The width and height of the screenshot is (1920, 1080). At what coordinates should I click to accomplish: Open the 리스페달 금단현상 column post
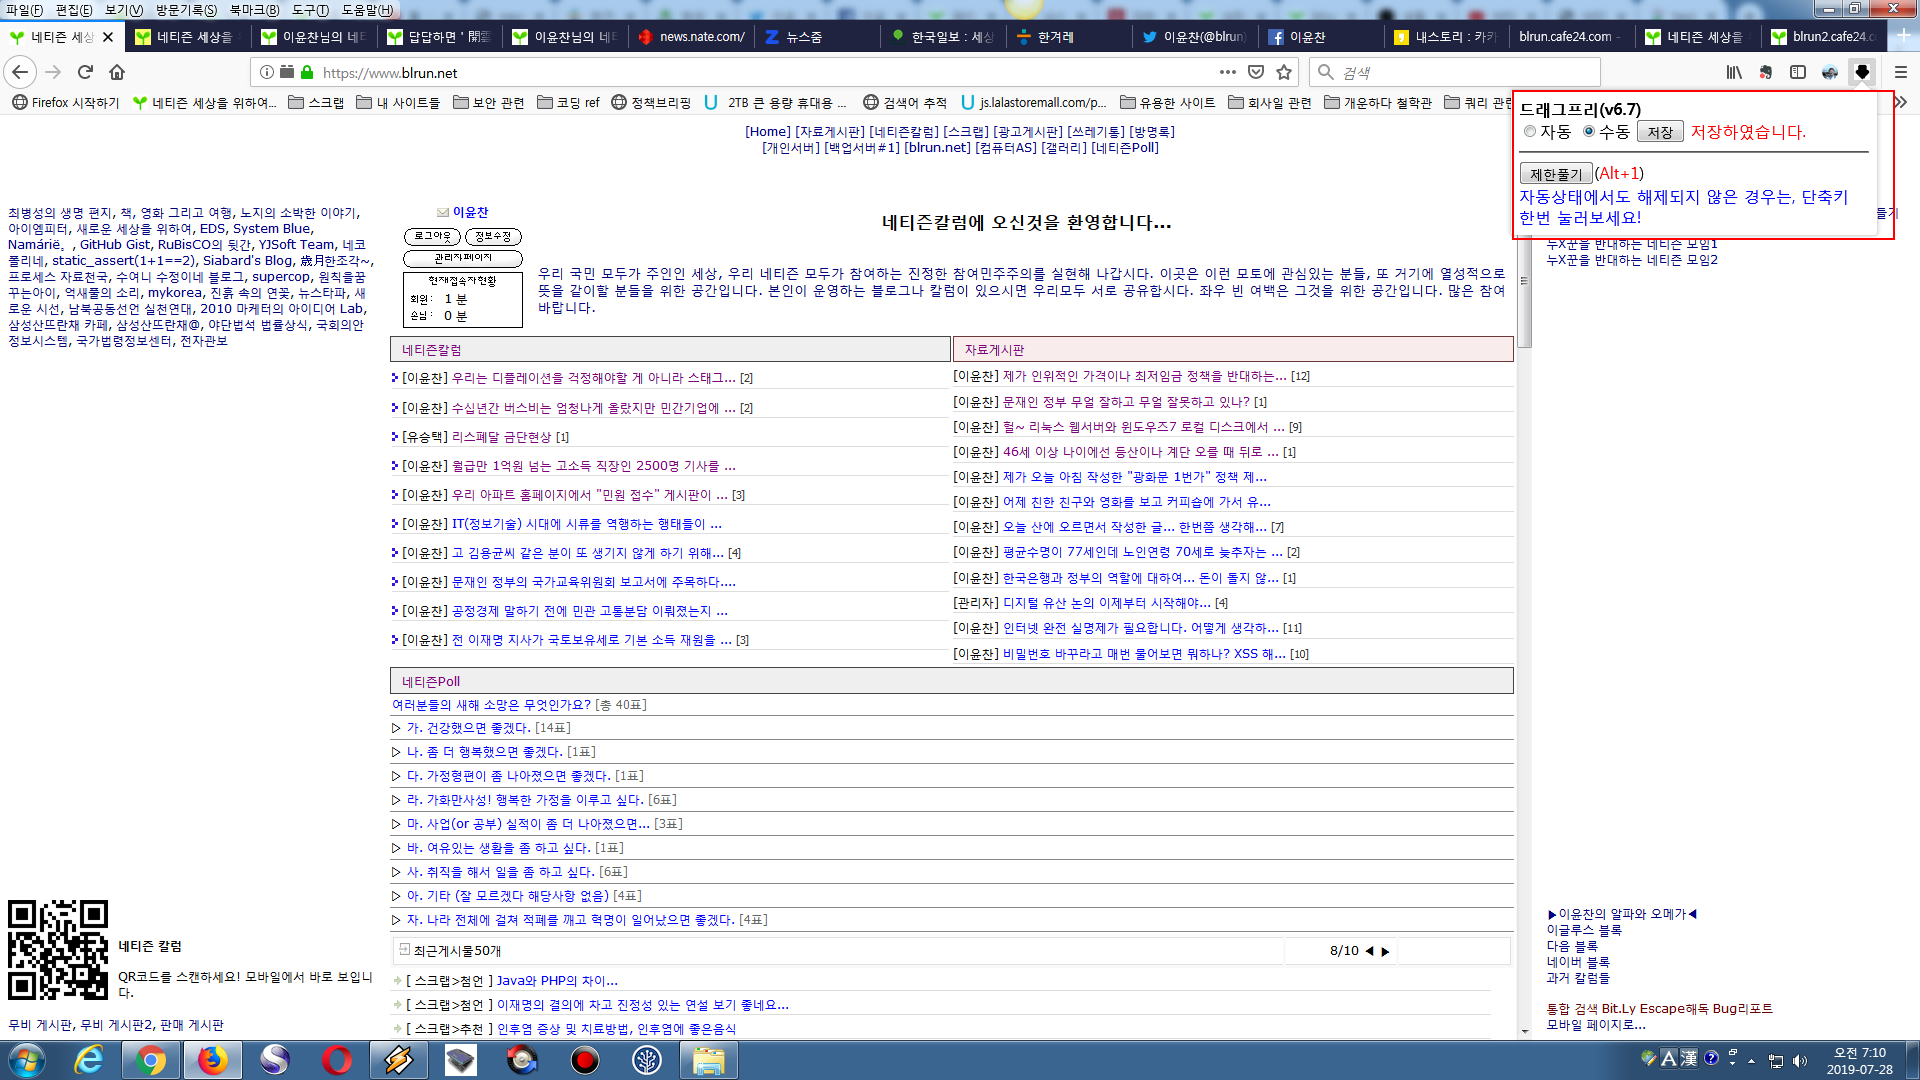tap(501, 437)
